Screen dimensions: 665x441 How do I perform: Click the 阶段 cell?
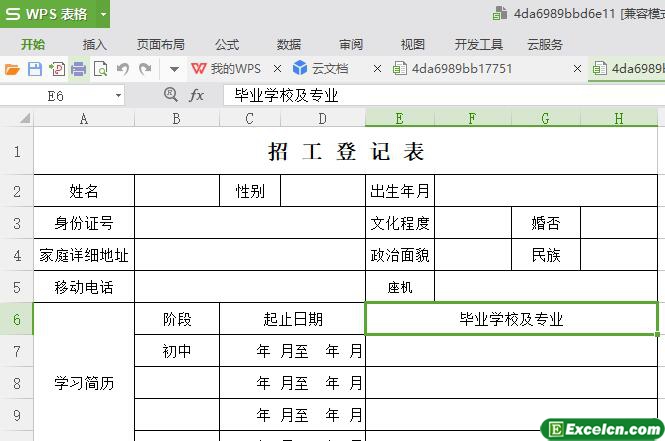tap(177, 319)
